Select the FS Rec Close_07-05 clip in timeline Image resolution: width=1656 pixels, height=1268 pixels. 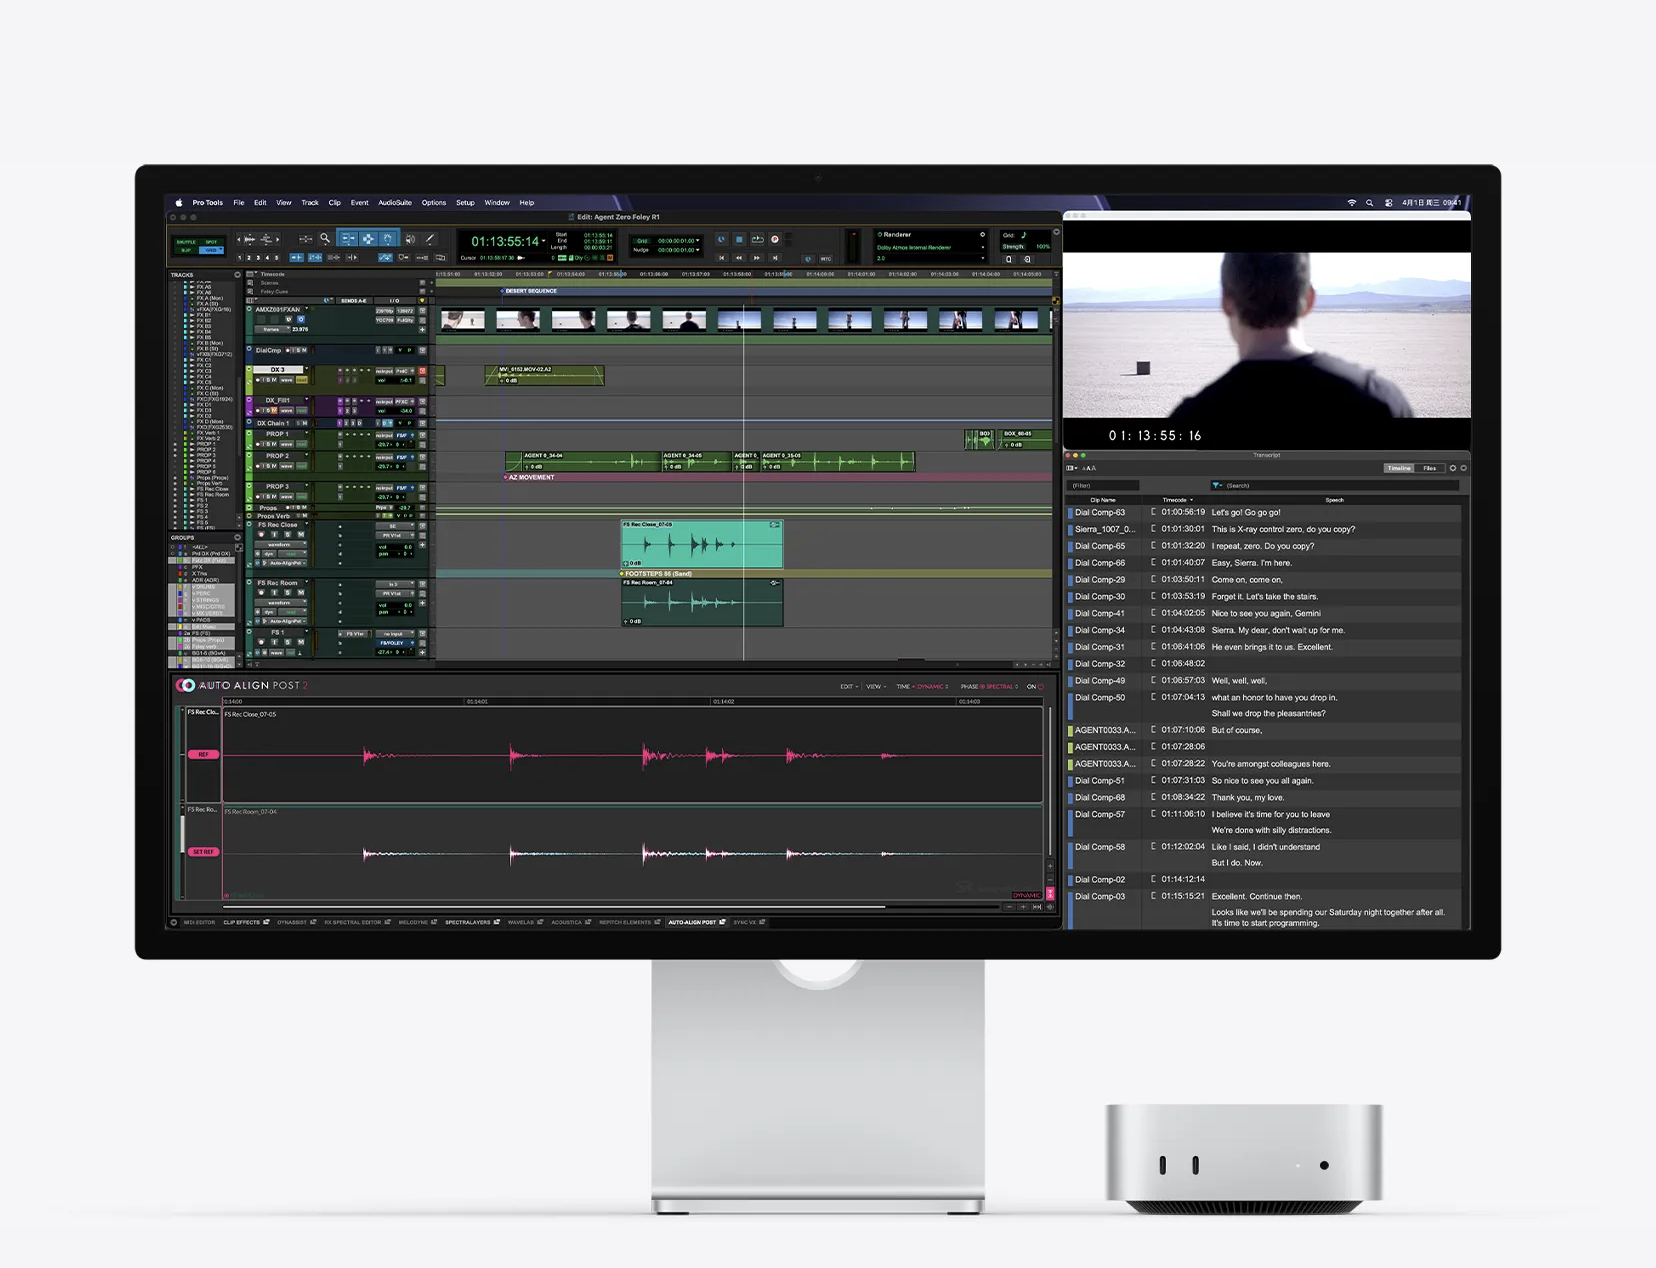(702, 544)
